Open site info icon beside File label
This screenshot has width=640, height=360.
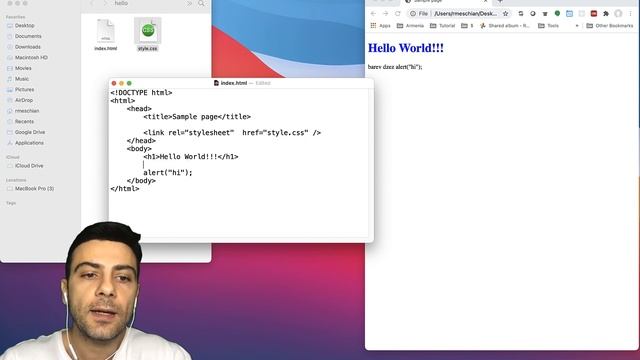pos(413,13)
